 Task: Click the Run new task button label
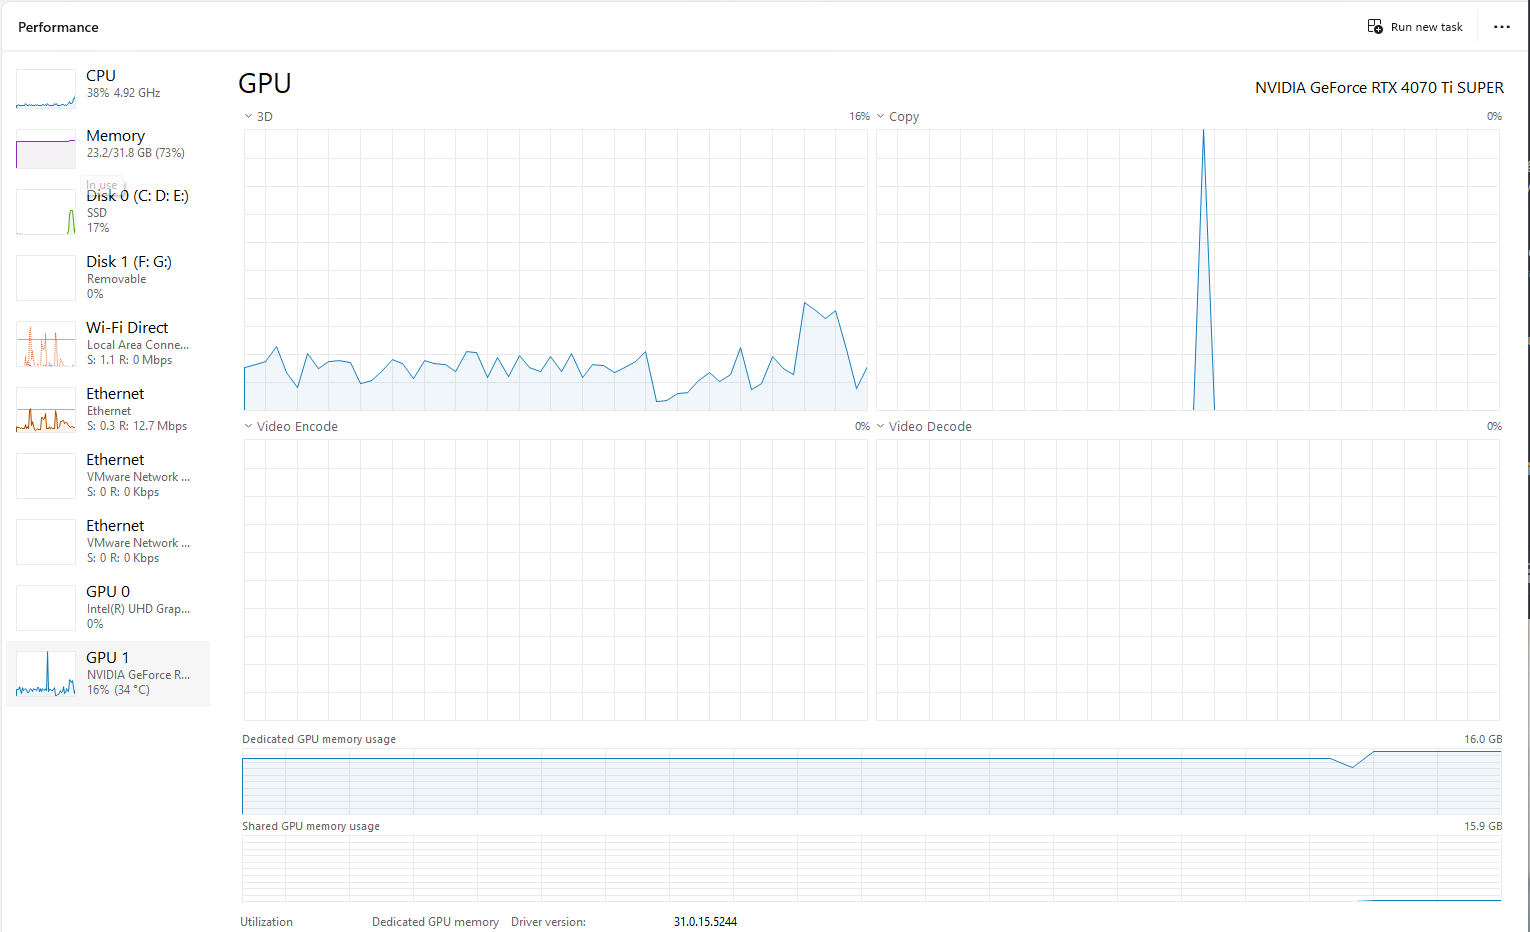click(x=1426, y=27)
